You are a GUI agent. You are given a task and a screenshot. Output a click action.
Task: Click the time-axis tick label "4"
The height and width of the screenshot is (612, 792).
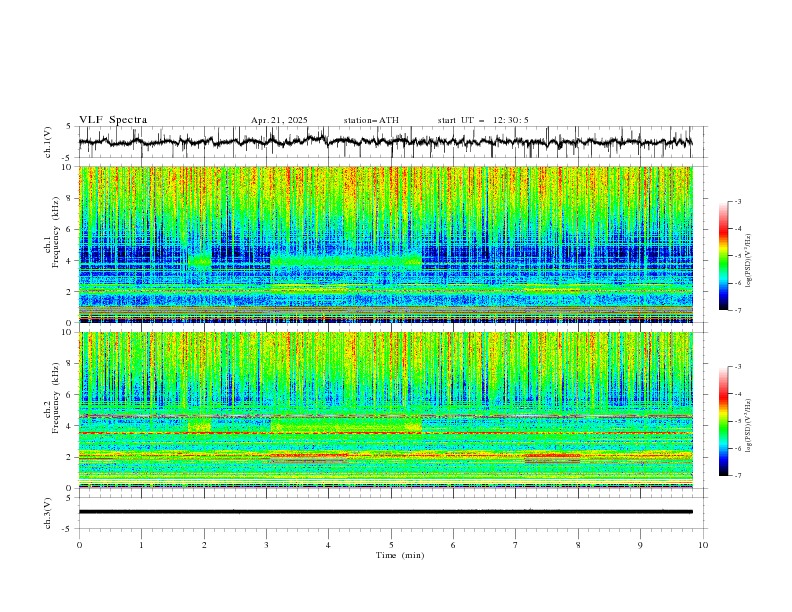pos(328,545)
